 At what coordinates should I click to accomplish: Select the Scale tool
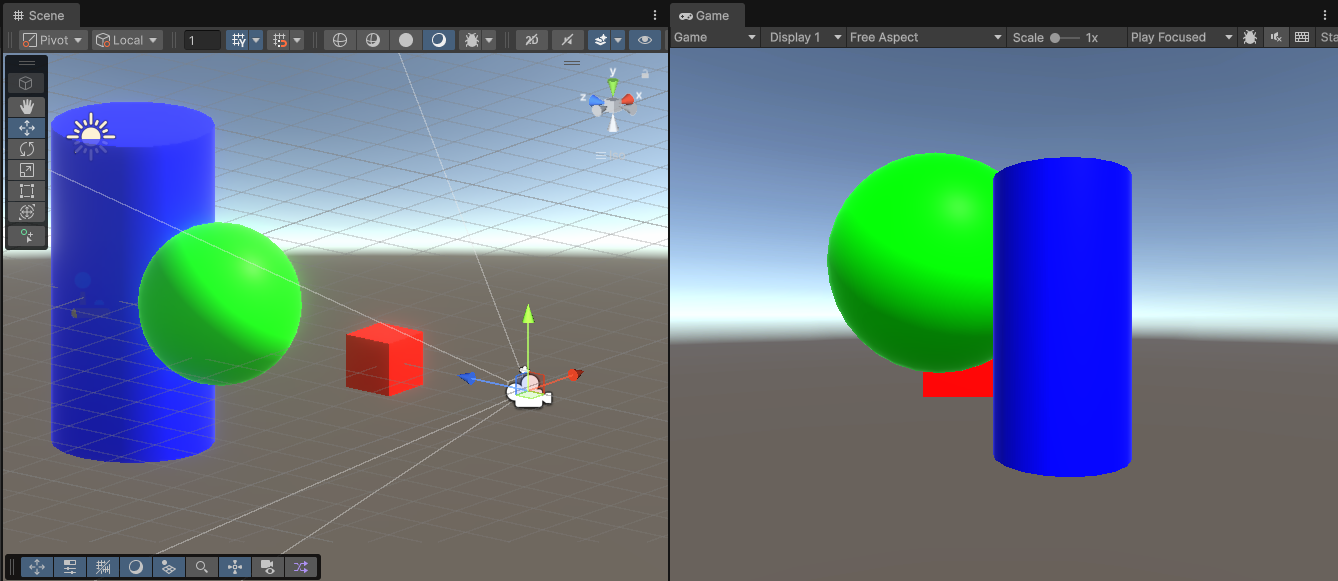coord(27,170)
